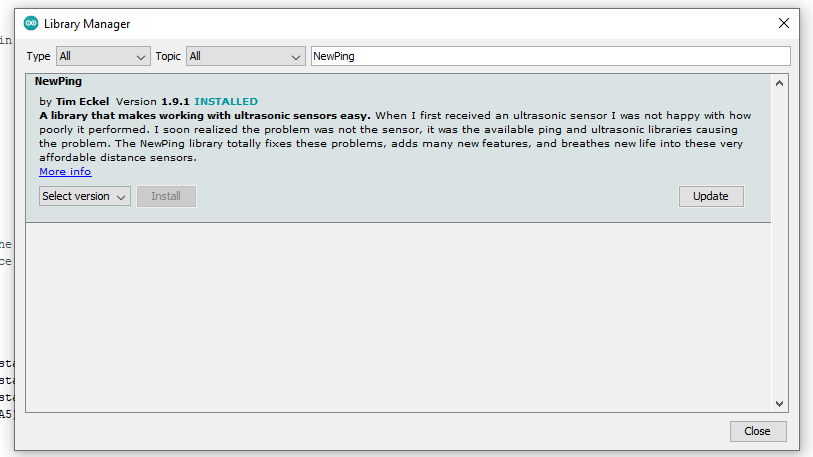Expand the Topic filter dropdown

245,56
